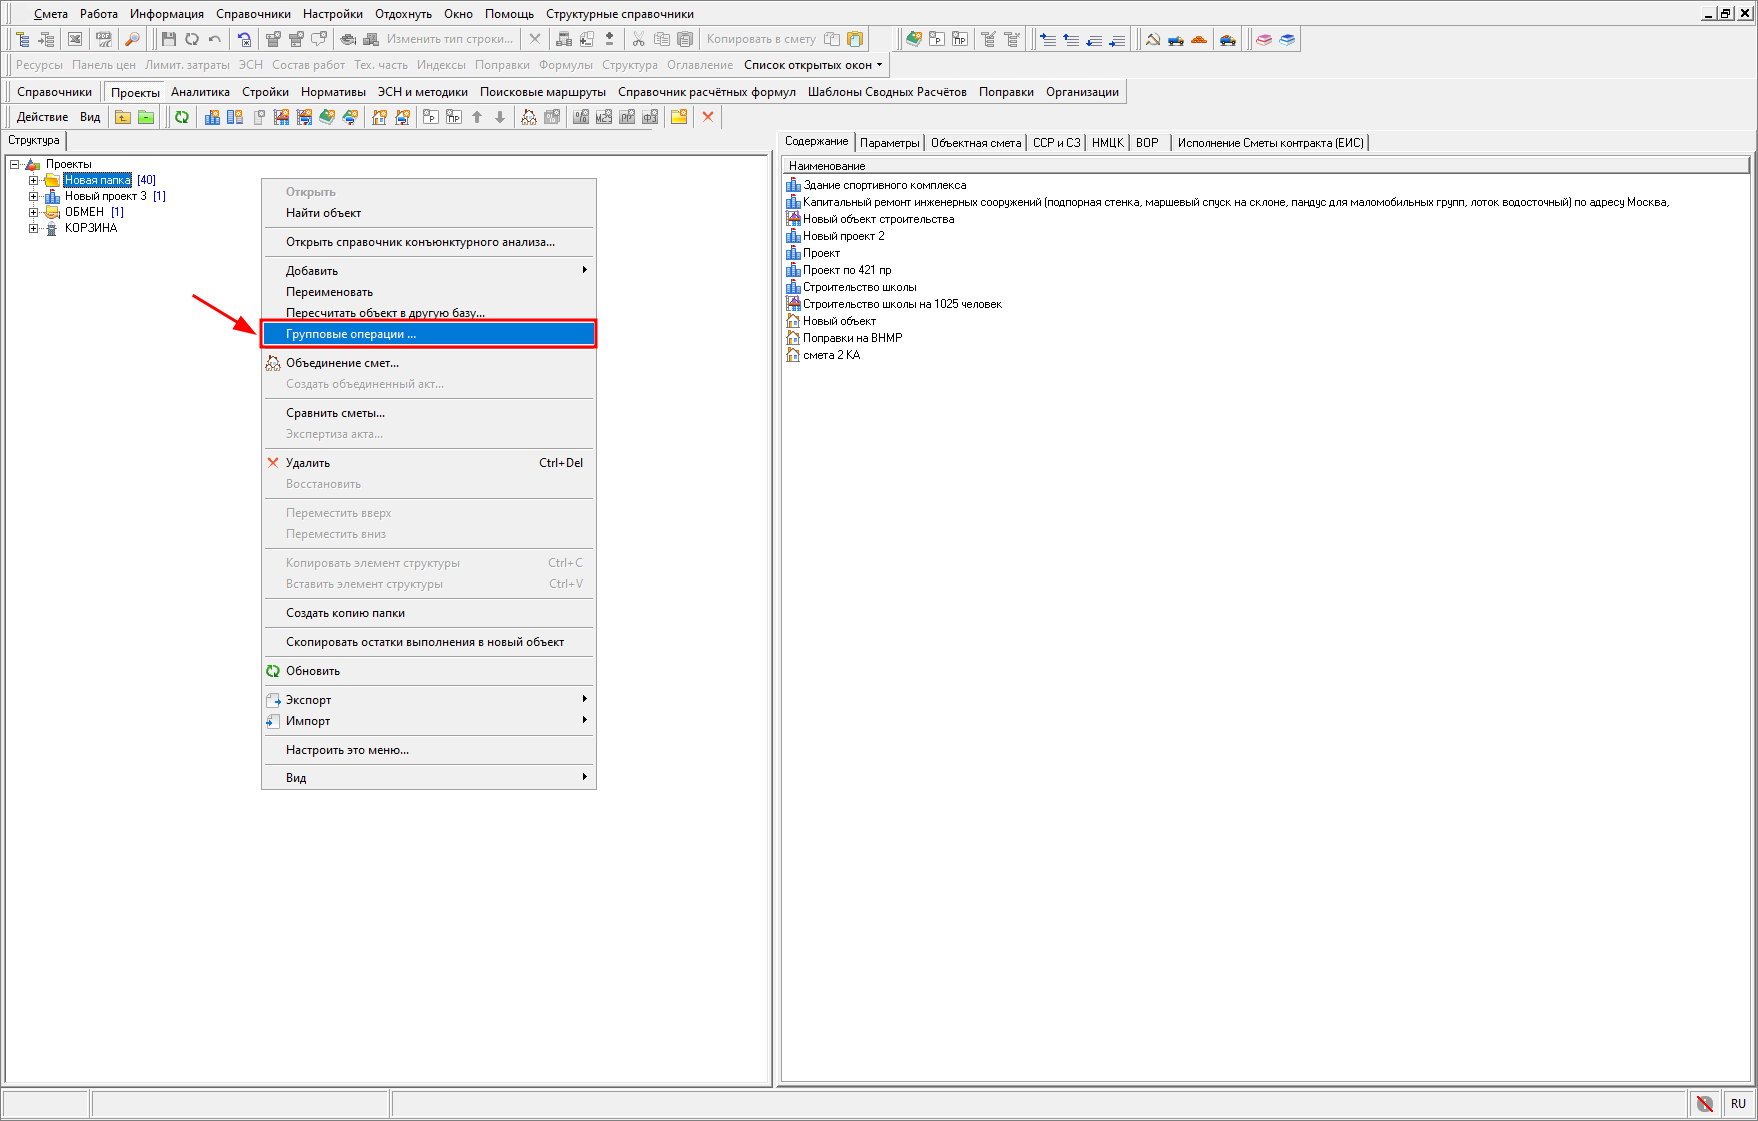The width and height of the screenshot is (1758, 1121).
Task: Choose Сравнить сметы from context menu
Action: [x=335, y=413]
